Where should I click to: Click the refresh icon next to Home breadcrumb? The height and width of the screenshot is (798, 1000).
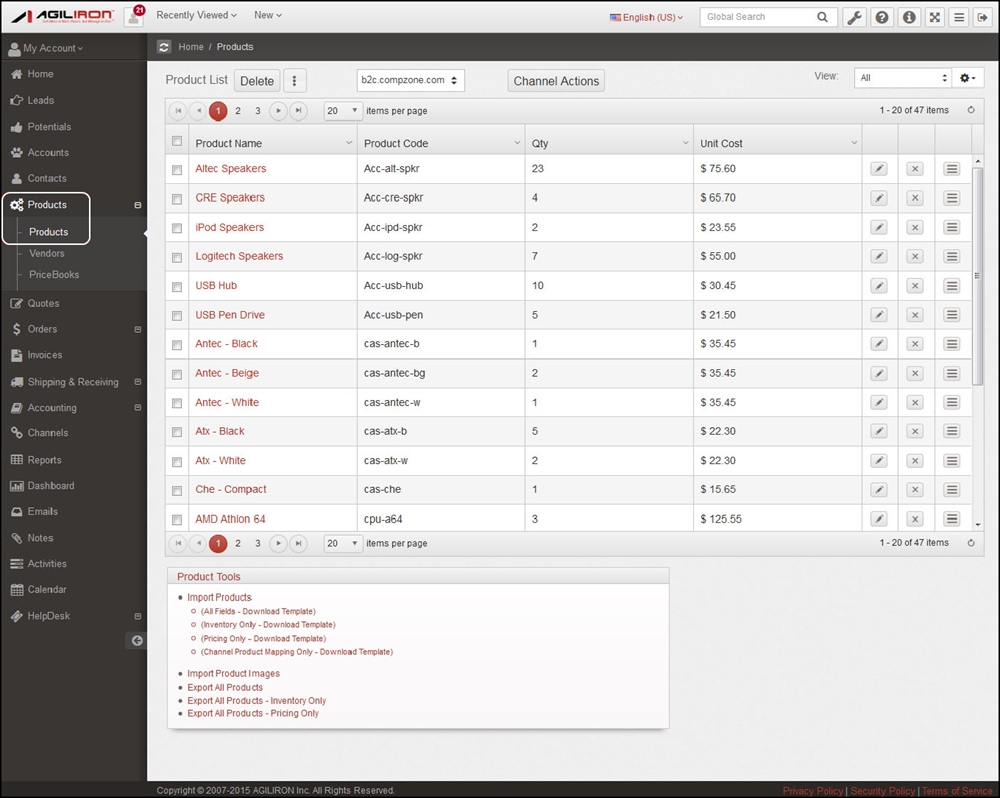[x=163, y=46]
